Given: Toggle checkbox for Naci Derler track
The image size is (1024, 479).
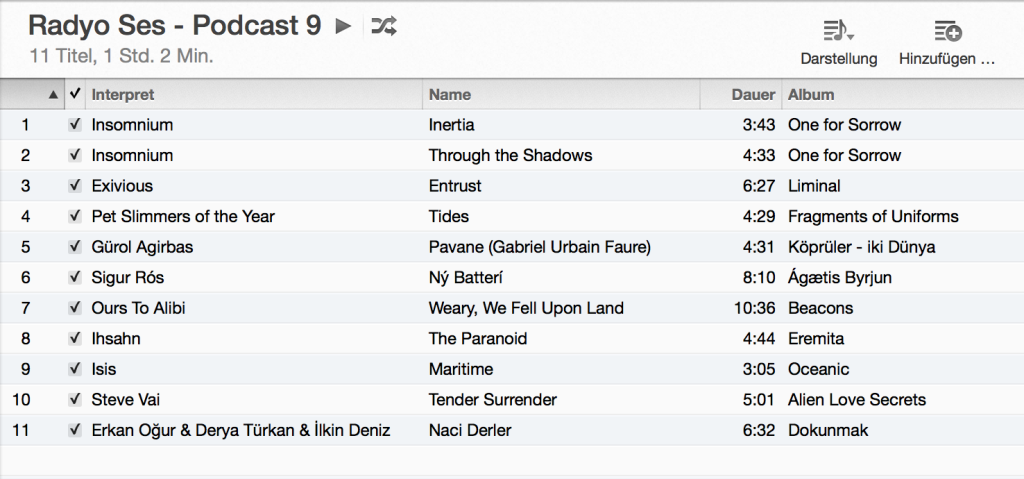Looking at the screenshot, I should 75,429.
